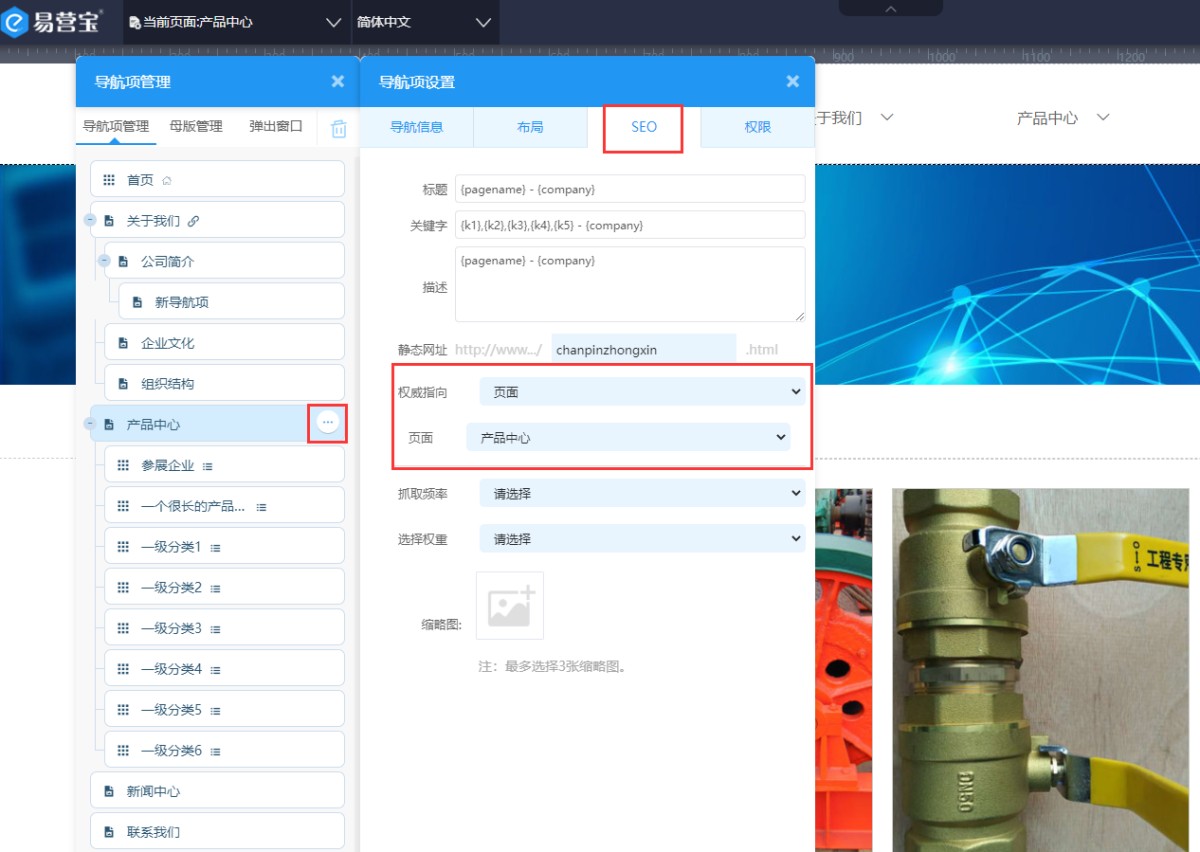Viewport: 1200px width, 852px height.
Task: Click the page icon of 新闻中心
Action: tap(109, 791)
